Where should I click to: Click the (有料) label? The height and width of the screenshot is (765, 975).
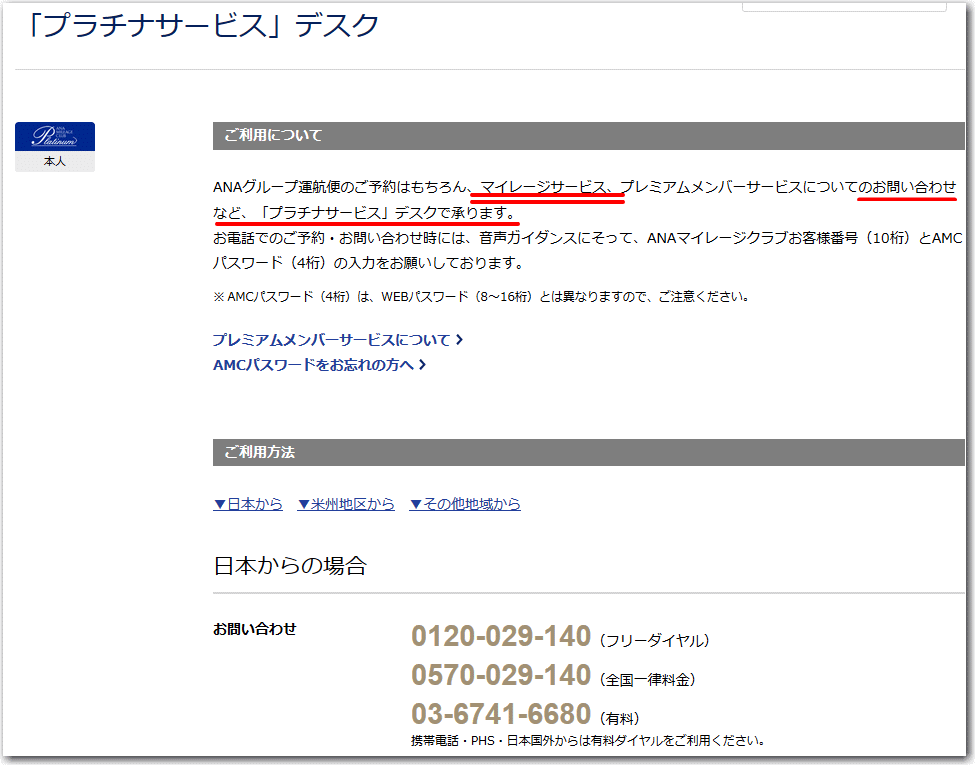pos(619,718)
